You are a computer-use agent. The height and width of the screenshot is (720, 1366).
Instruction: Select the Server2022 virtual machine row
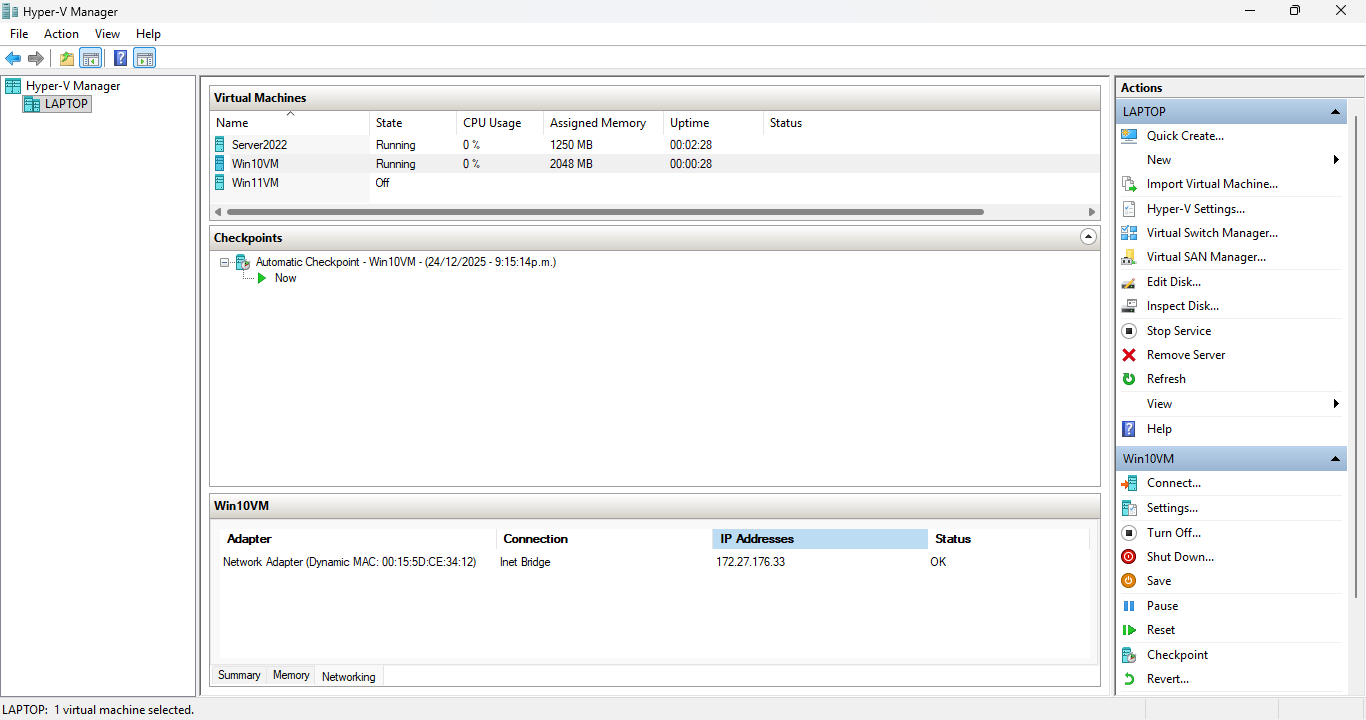coord(260,145)
